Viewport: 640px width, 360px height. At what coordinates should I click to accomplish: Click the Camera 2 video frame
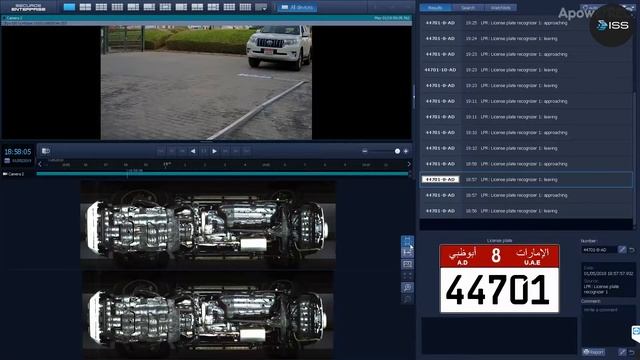(206, 83)
